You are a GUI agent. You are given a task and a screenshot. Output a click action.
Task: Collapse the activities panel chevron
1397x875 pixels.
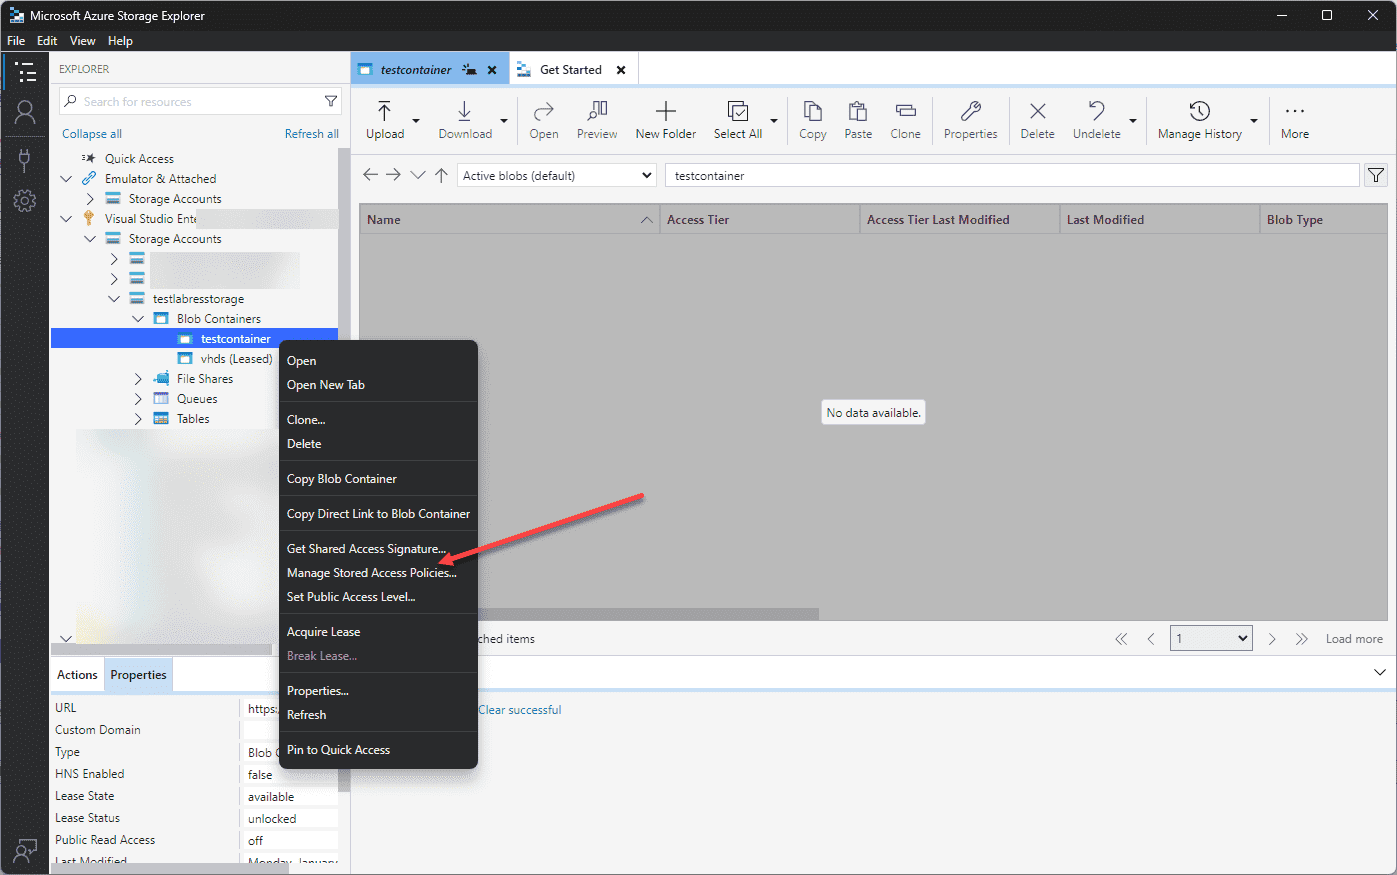pyautogui.click(x=1379, y=672)
